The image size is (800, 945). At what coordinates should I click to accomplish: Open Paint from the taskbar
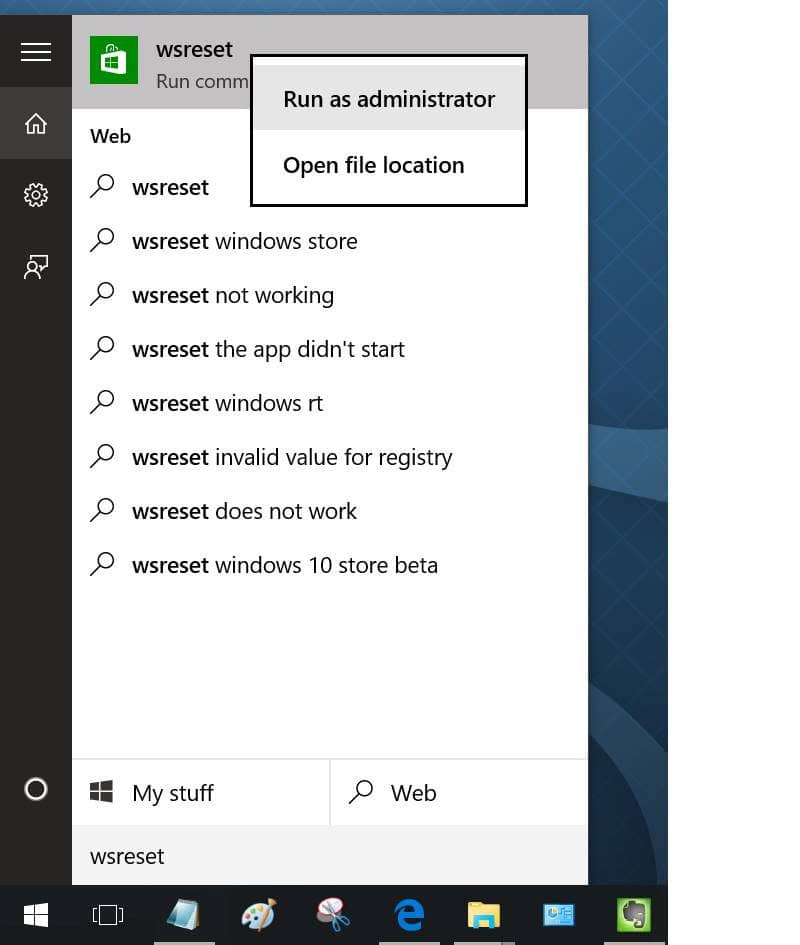point(258,914)
